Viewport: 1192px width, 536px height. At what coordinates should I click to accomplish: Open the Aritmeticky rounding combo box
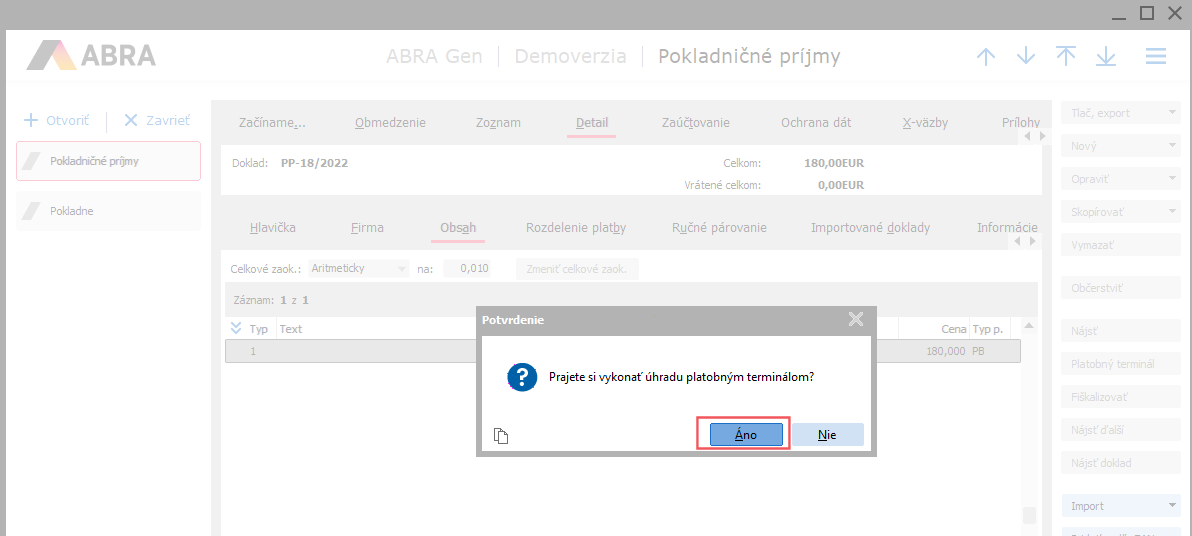click(x=359, y=268)
